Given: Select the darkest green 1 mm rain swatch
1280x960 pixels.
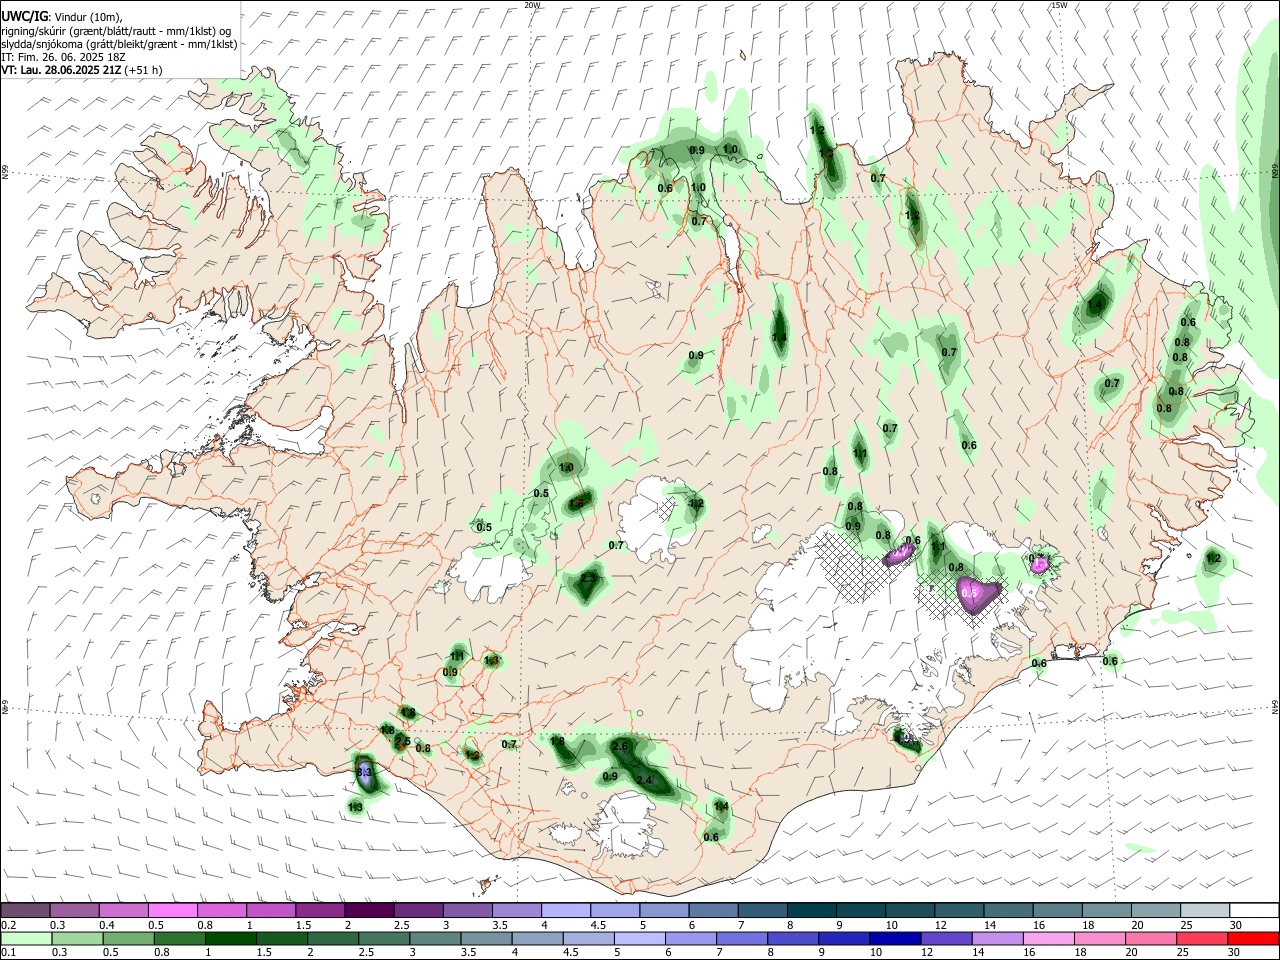Looking at the screenshot, I should (230, 939).
